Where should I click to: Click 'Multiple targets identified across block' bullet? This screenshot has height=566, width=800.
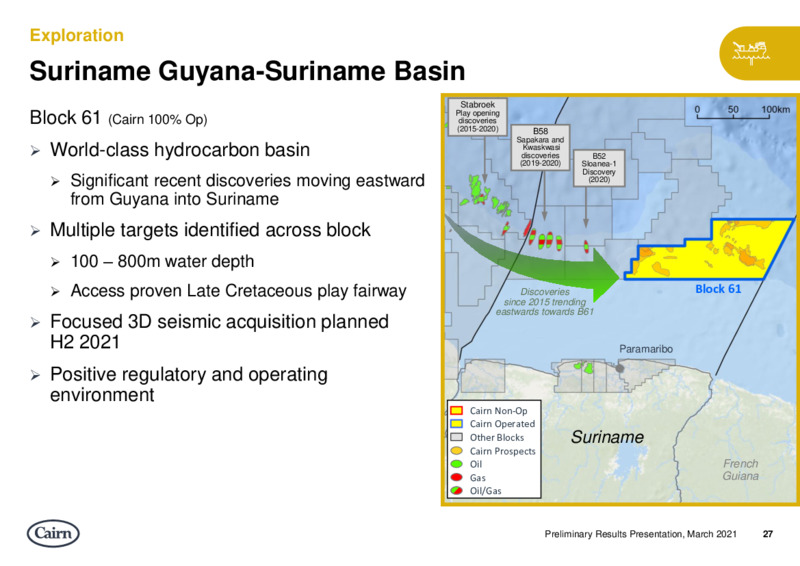coord(210,230)
